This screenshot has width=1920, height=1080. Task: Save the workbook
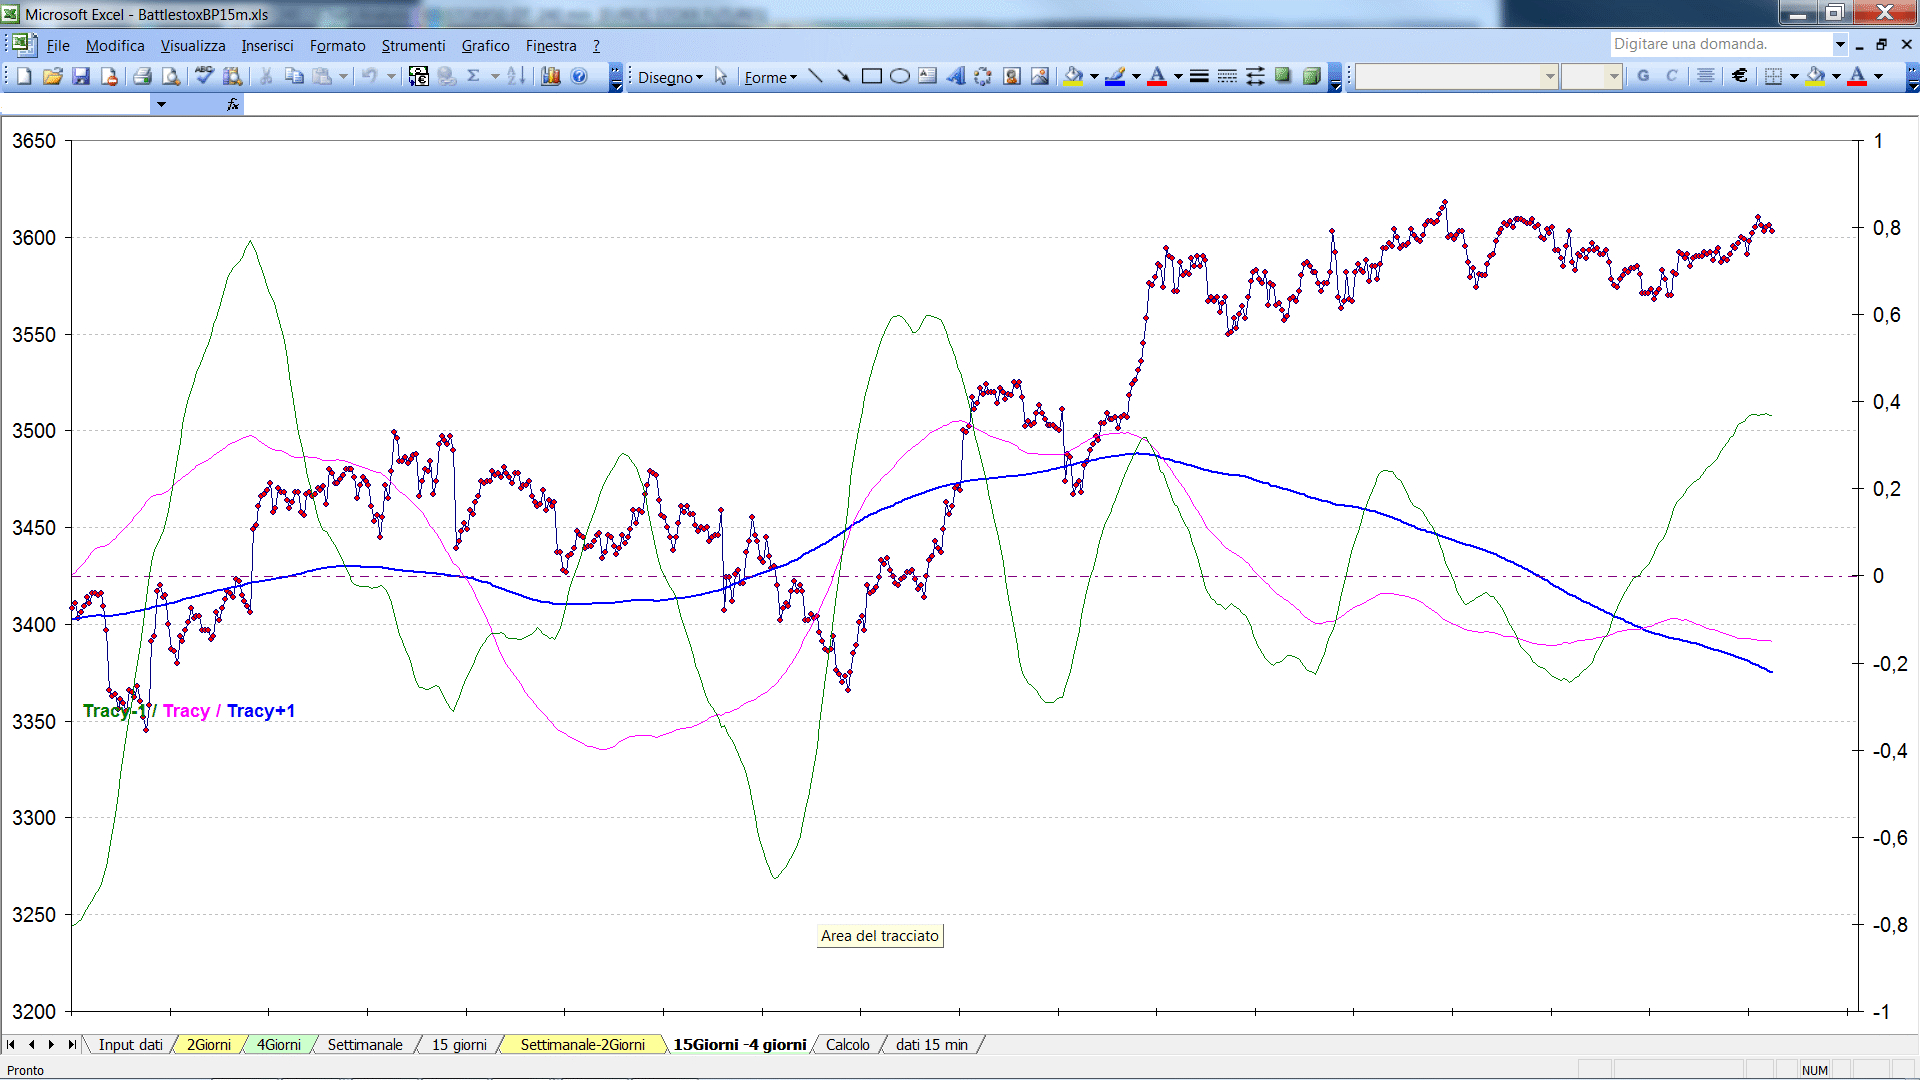pyautogui.click(x=81, y=76)
